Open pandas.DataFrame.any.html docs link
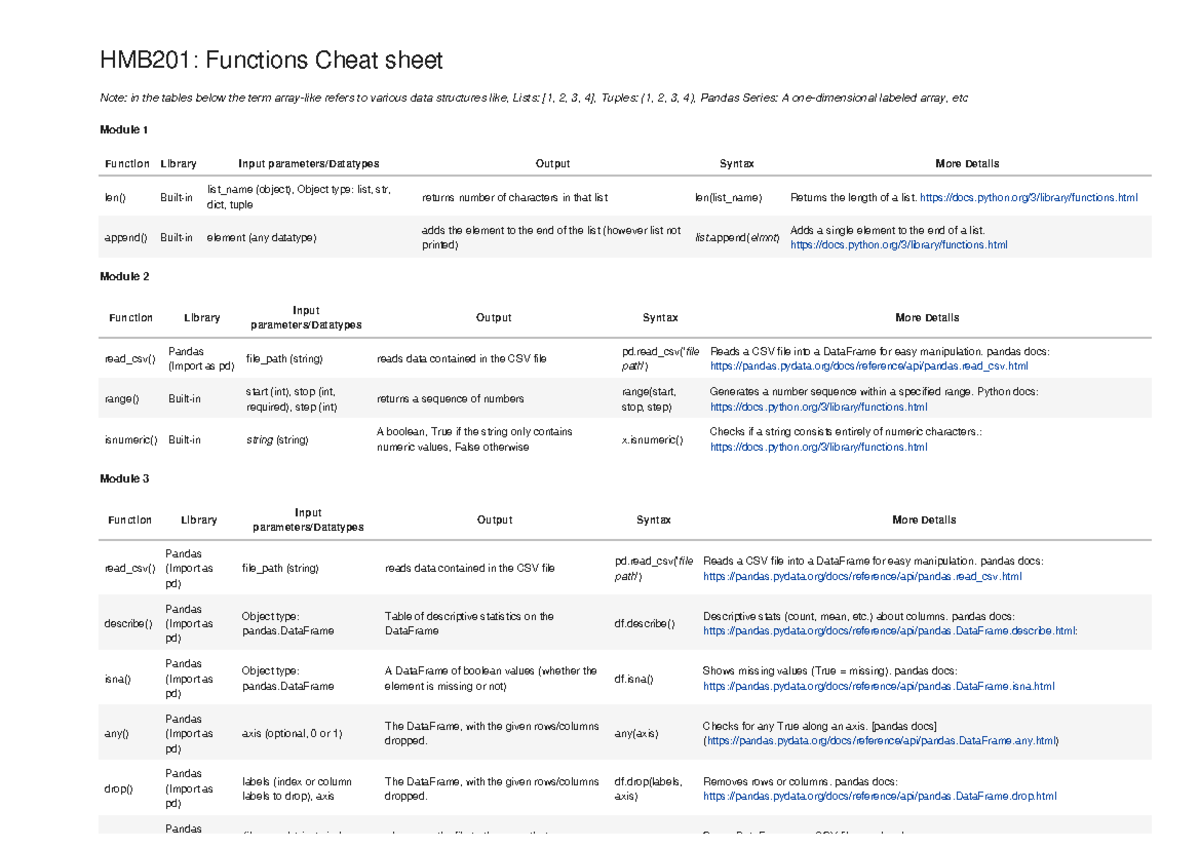 pos(880,741)
